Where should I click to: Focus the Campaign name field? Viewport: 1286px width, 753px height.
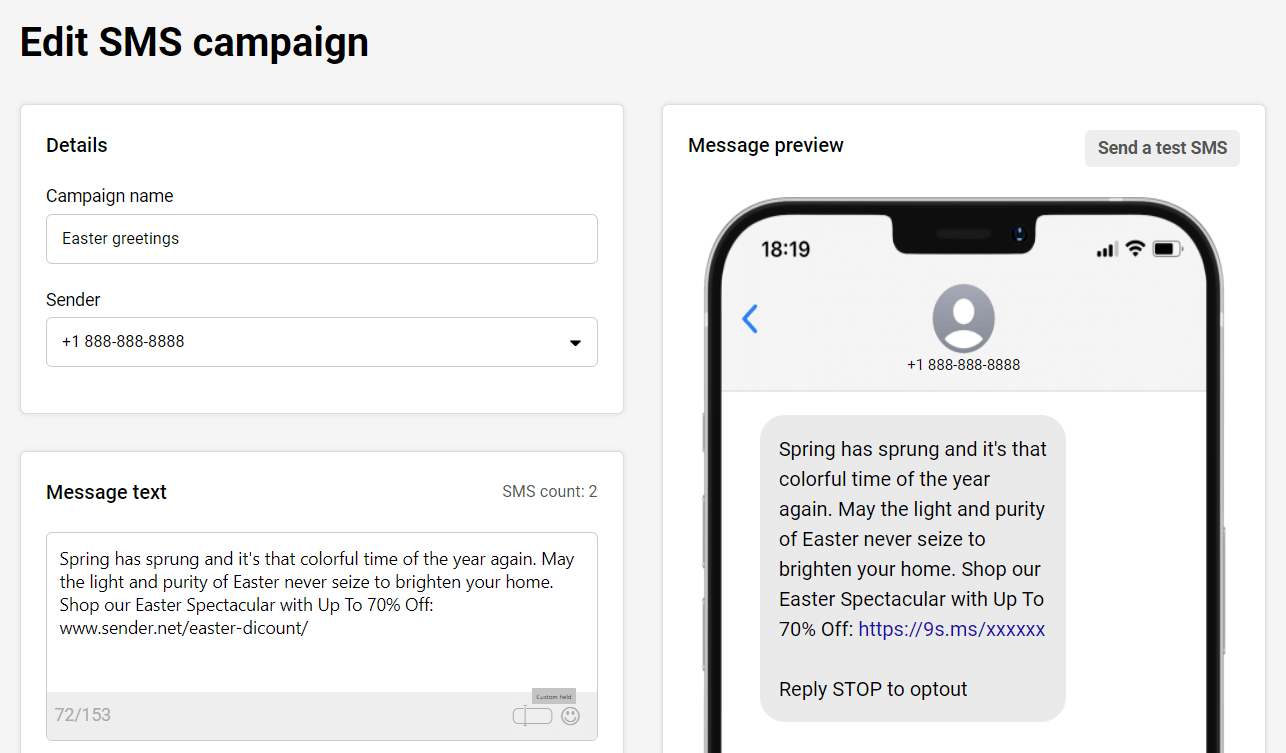pyautogui.click(x=322, y=239)
